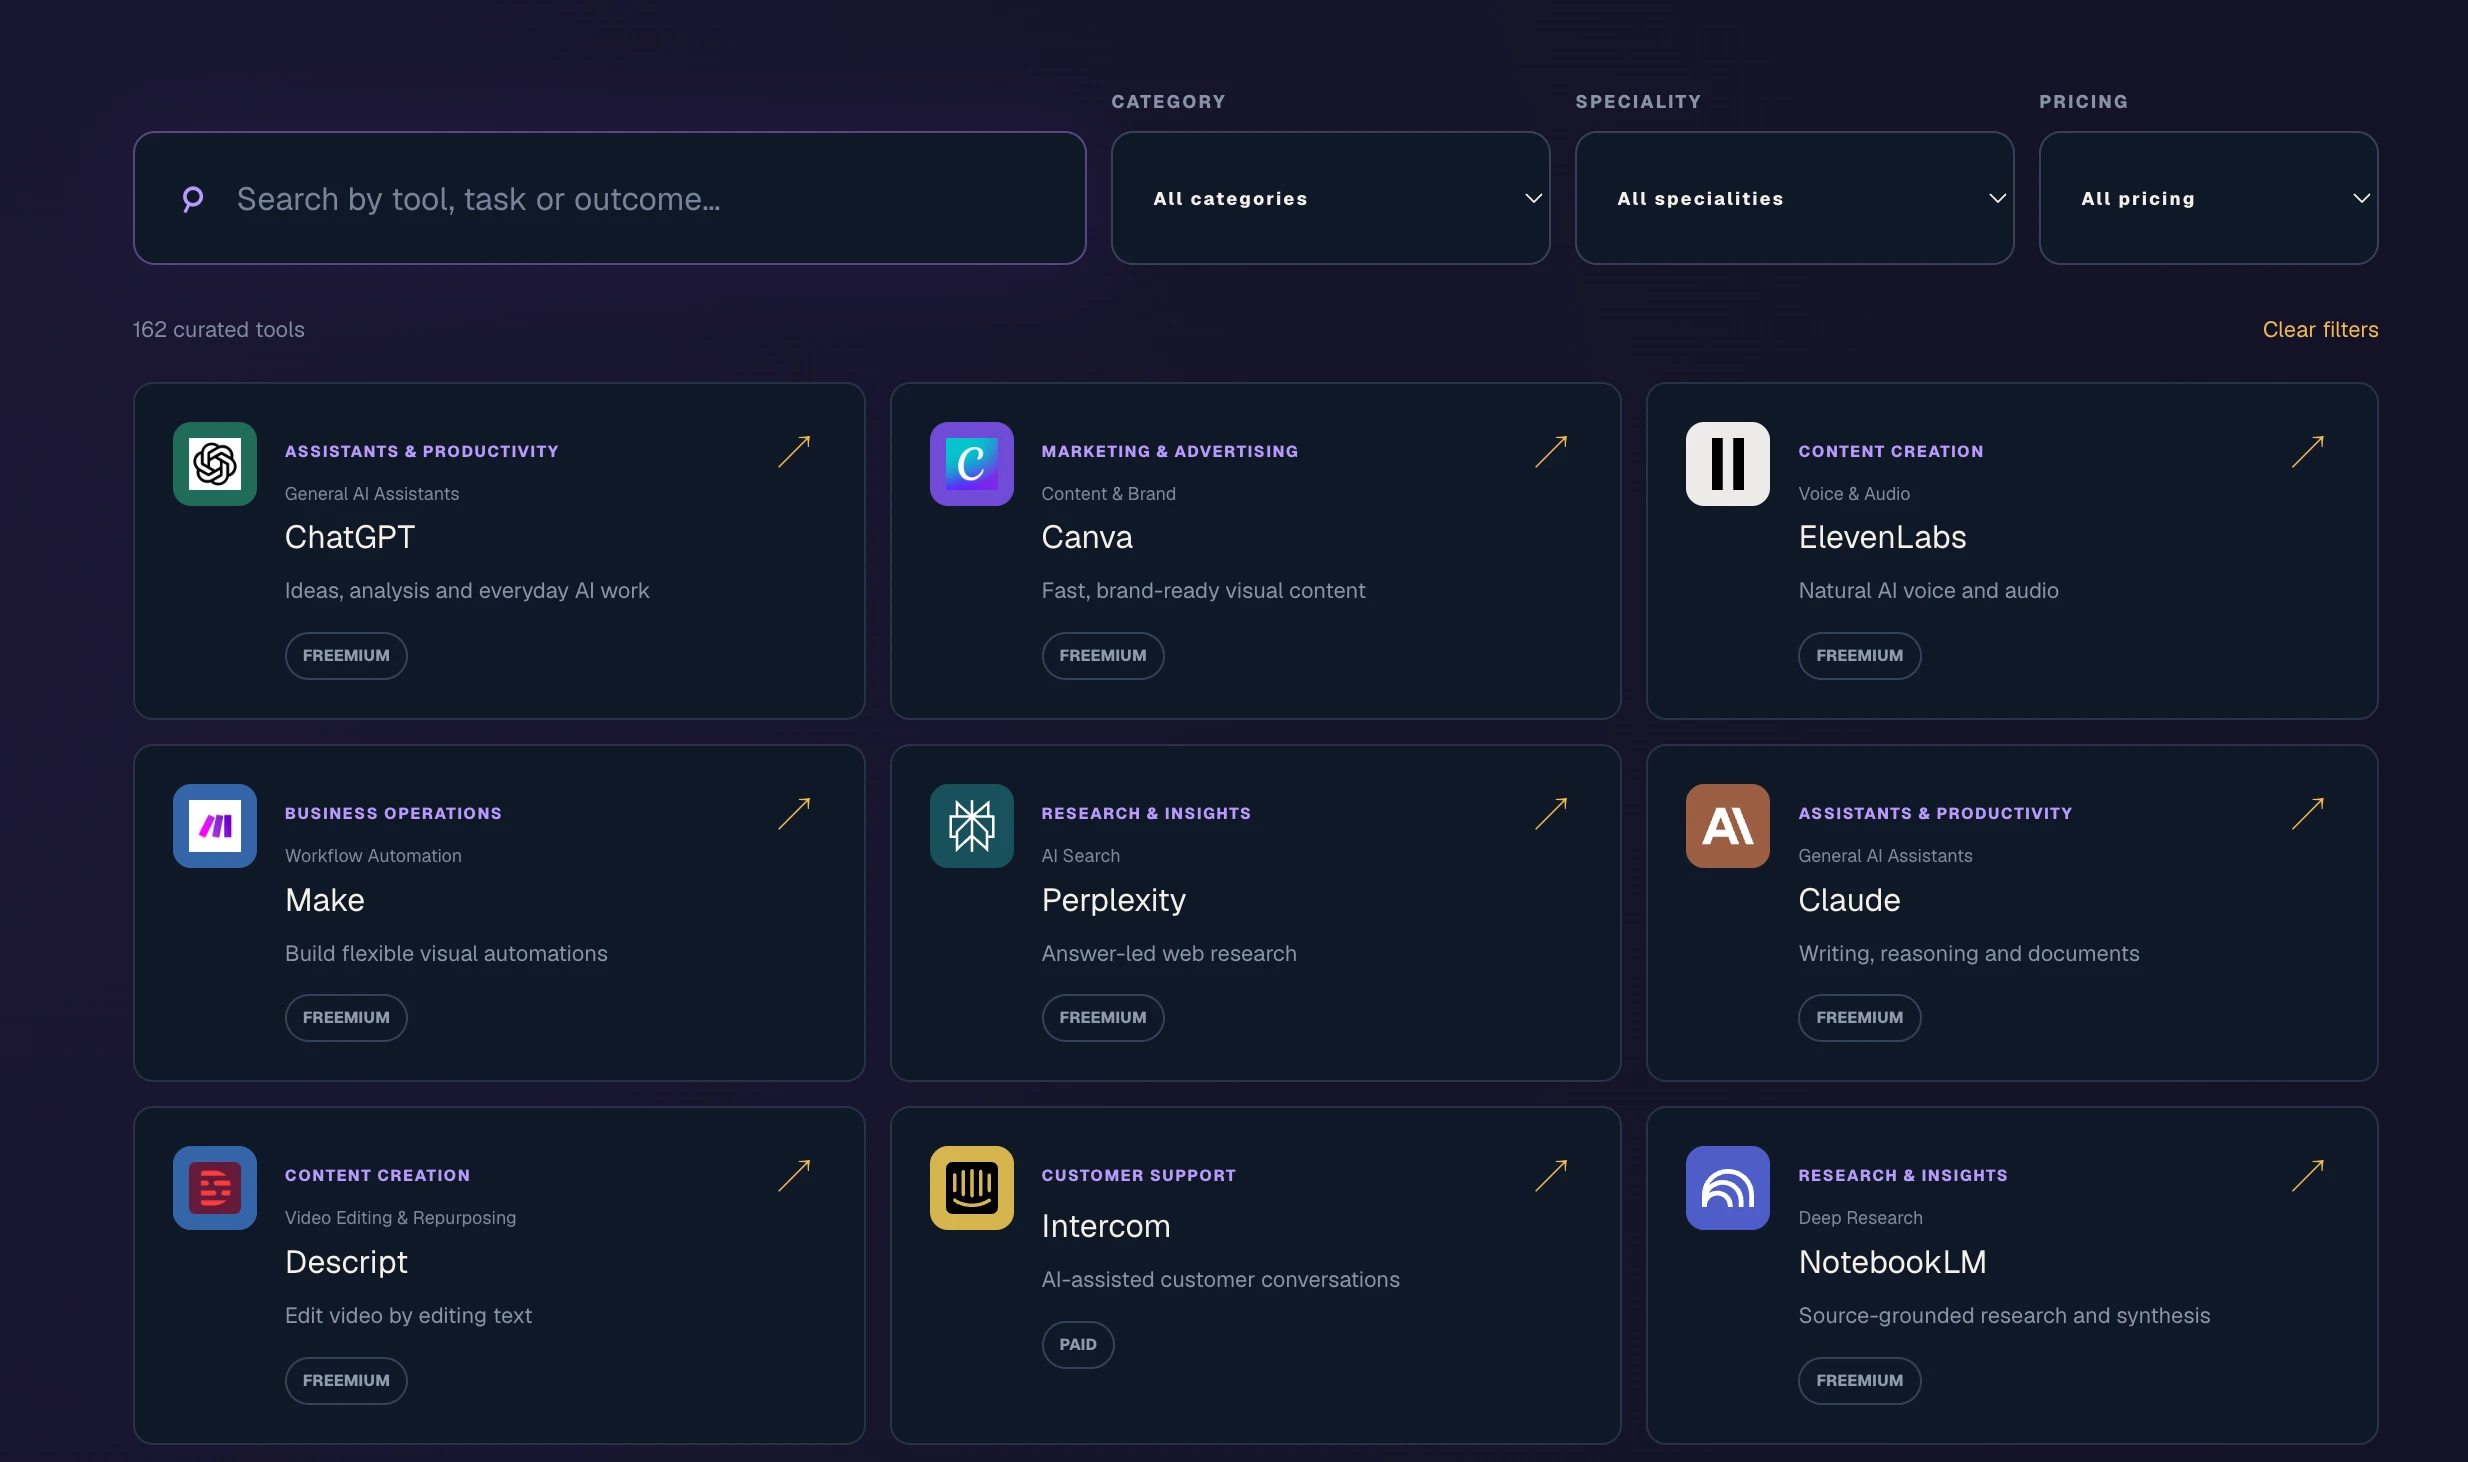Image resolution: width=2468 pixels, height=1462 pixels.
Task: Open NotebookLM via its arrow icon
Action: (2308, 1176)
